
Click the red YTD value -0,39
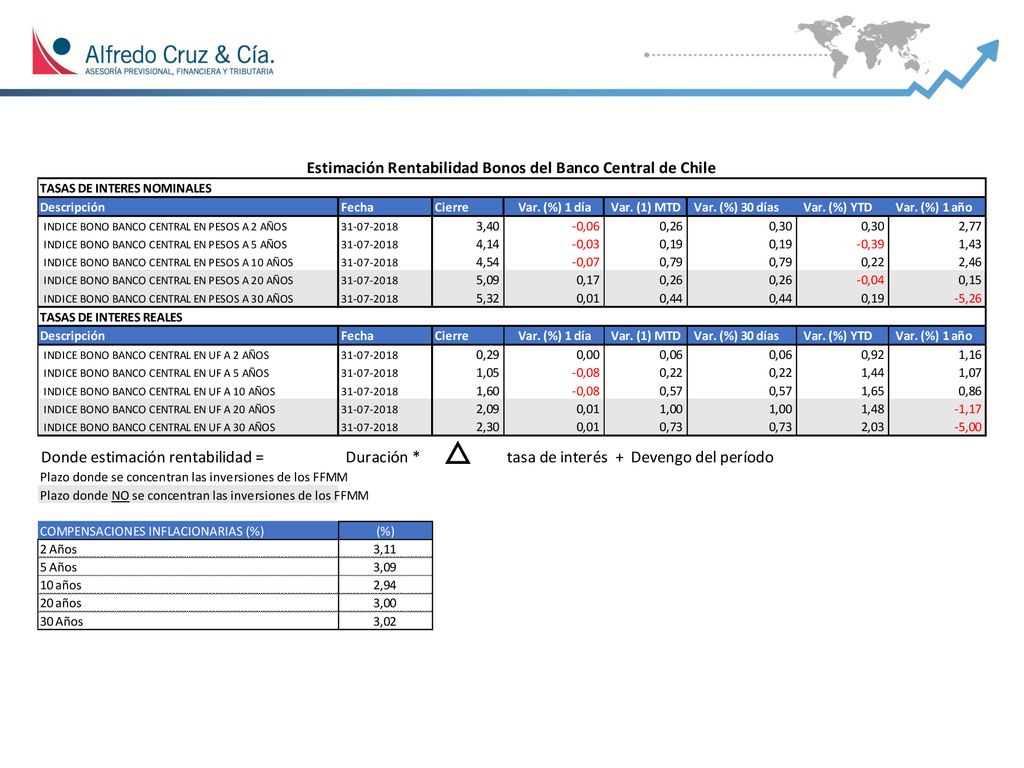[870, 244]
